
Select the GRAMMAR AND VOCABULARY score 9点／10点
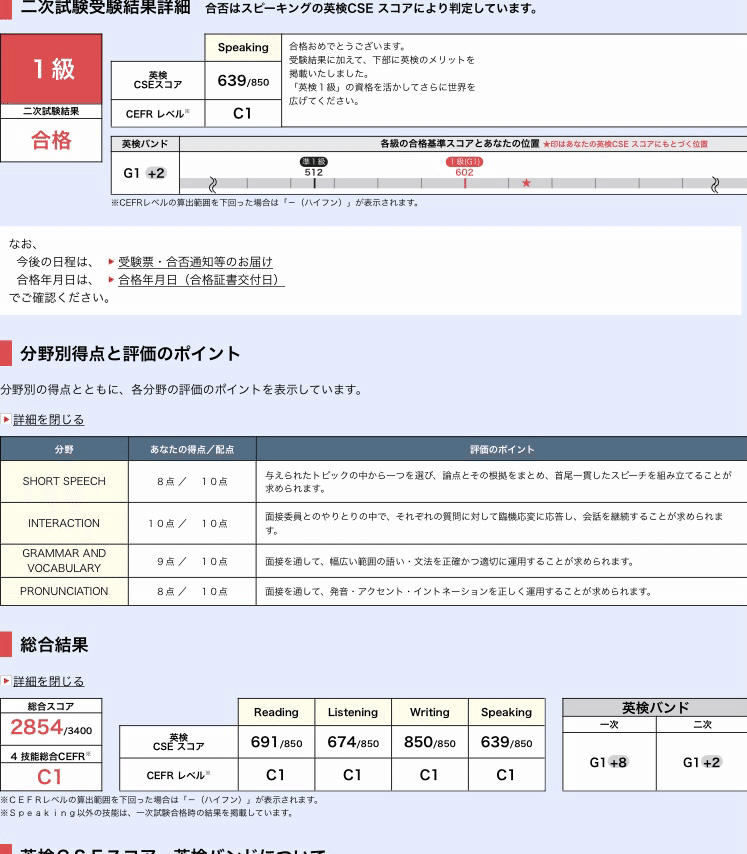tap(192, 562)
